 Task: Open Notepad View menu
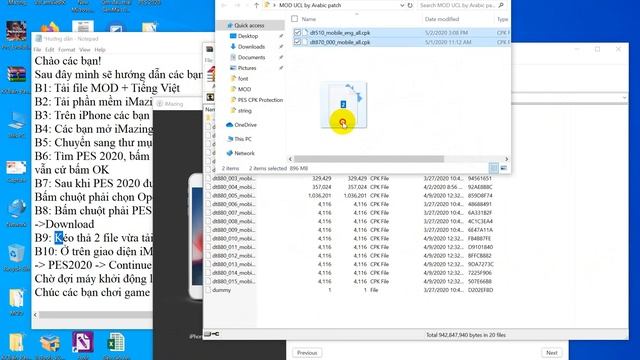click(x=84, y=50)
